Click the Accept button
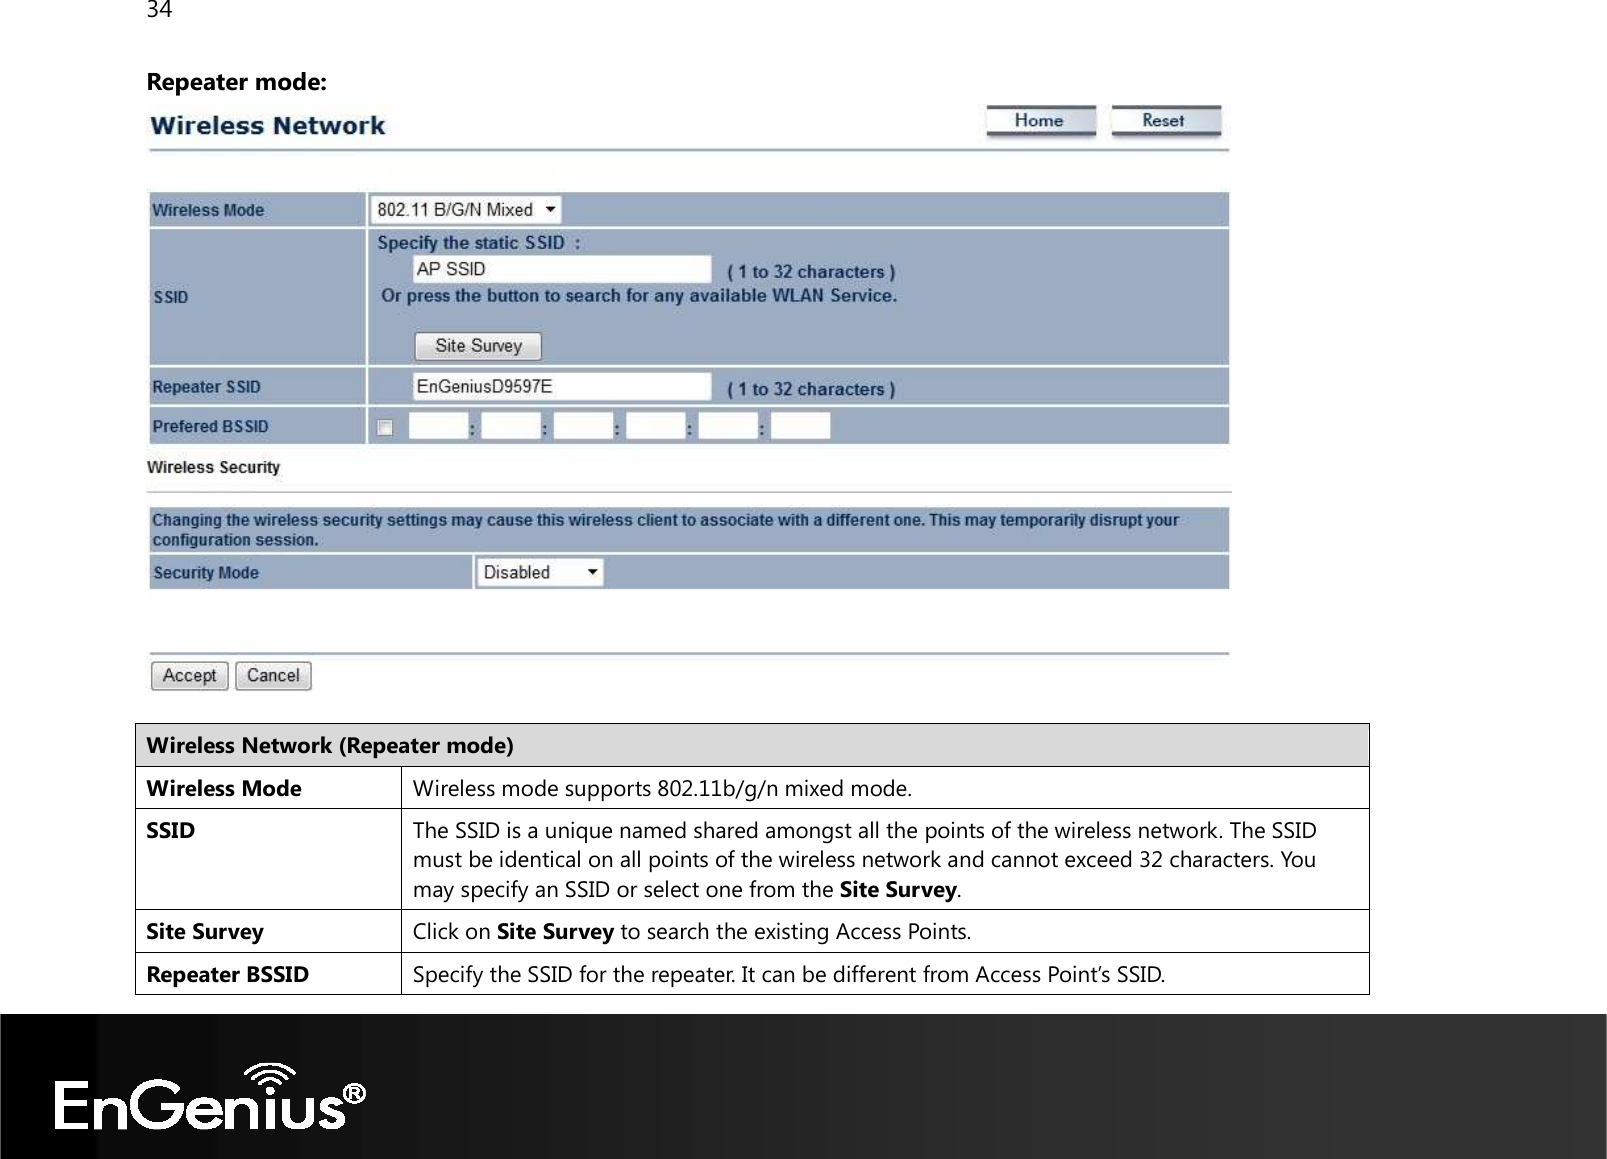This screenshot has height=1159, width=1607. [x=190, y=676]
